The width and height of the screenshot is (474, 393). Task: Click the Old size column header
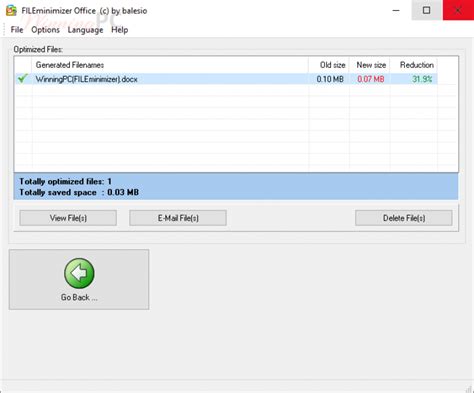[x=329, y=65]
